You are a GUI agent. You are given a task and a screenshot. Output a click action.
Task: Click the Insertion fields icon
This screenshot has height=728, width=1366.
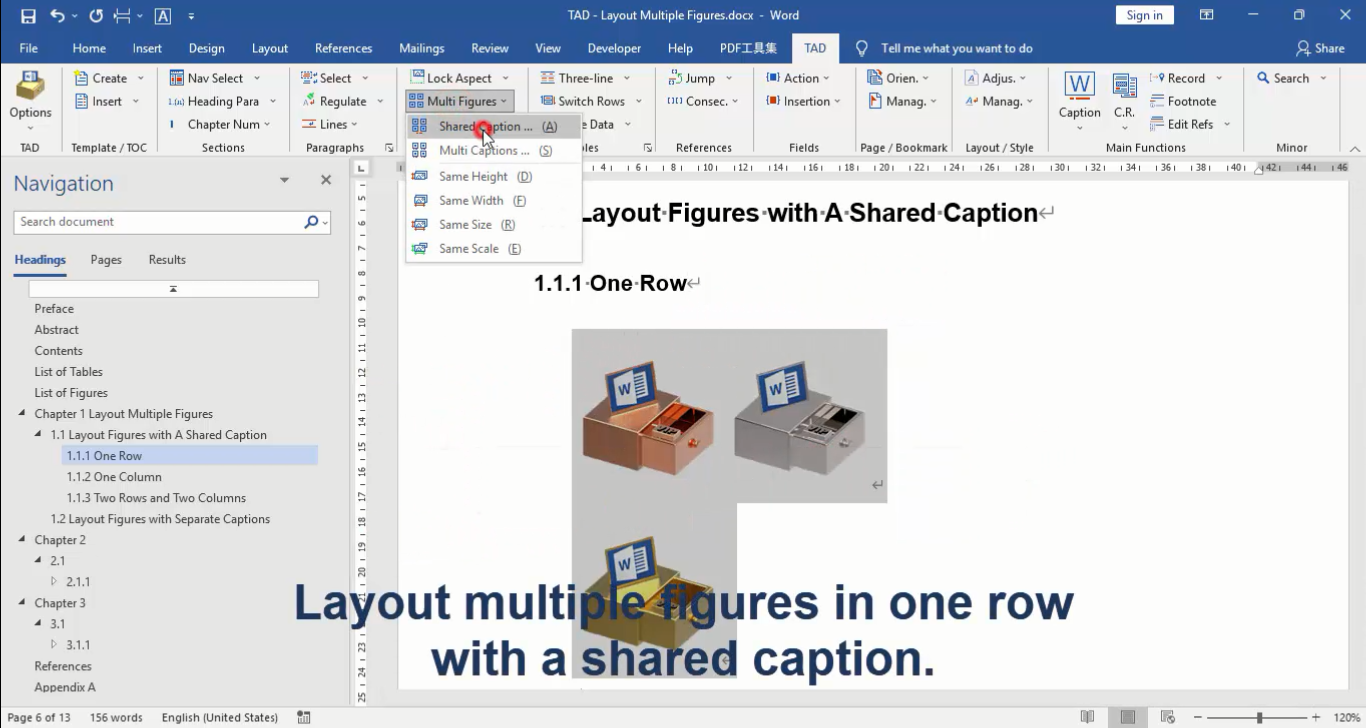[772, 101]
